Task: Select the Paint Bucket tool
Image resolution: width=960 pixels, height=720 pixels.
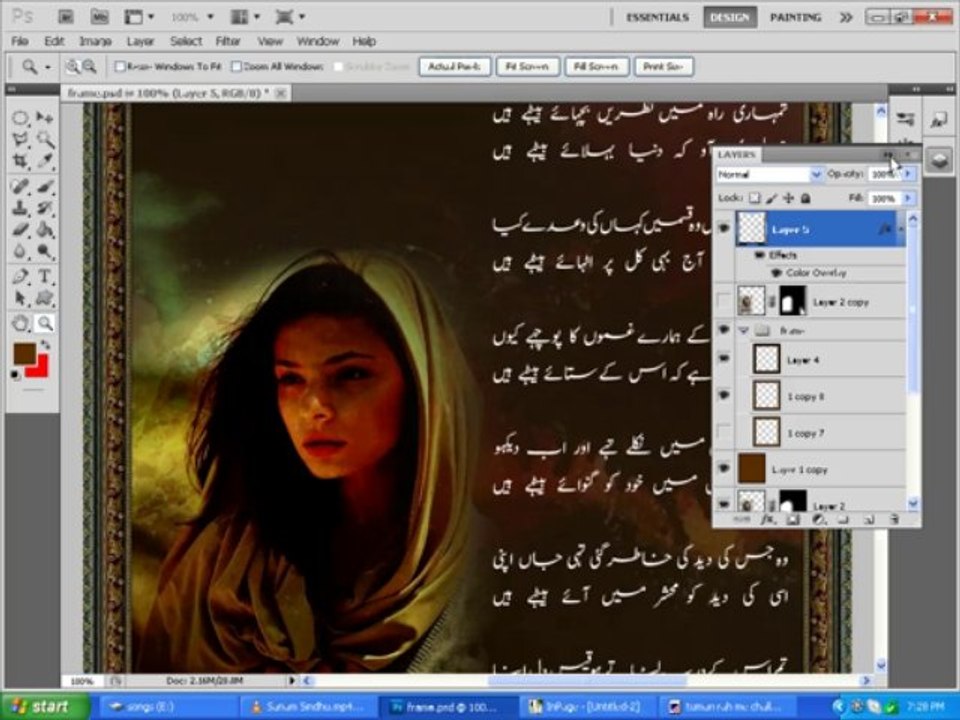Action: (44, 230)
